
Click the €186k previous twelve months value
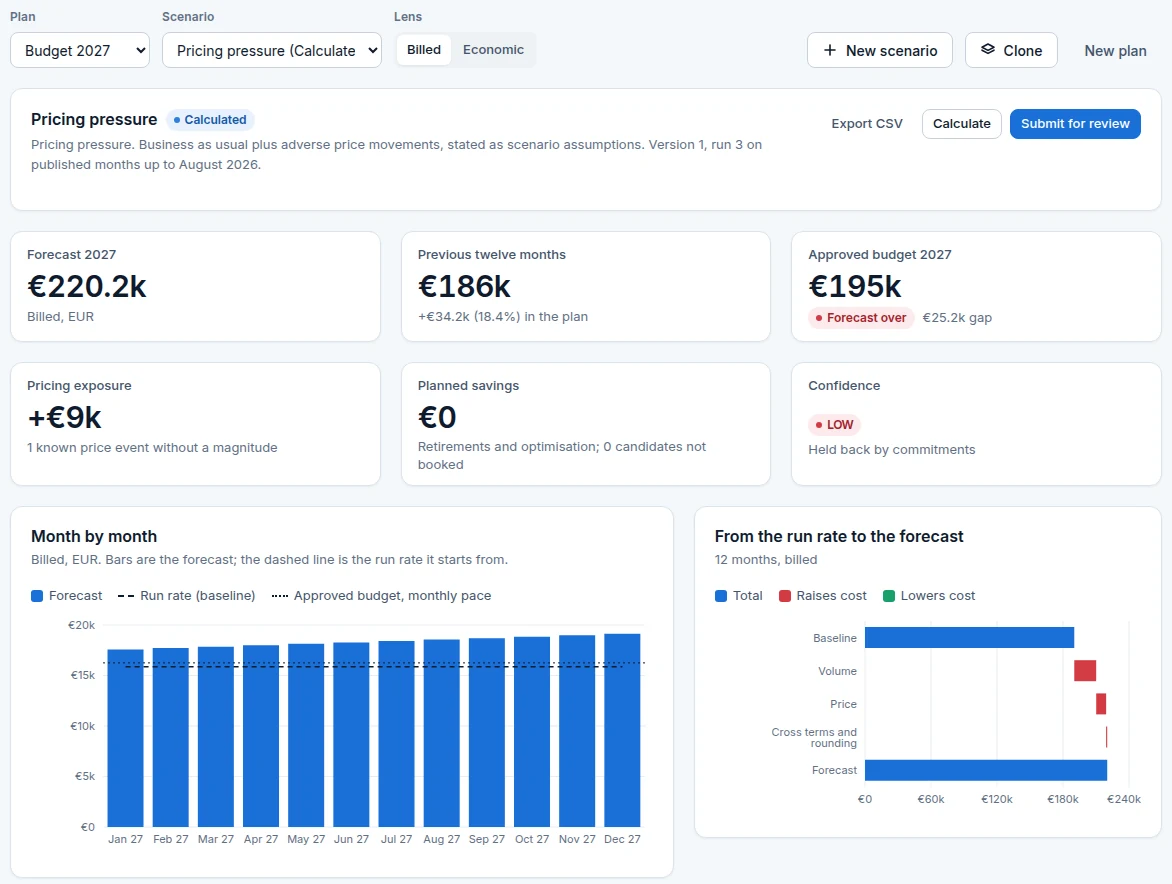(x=464, y=286)
